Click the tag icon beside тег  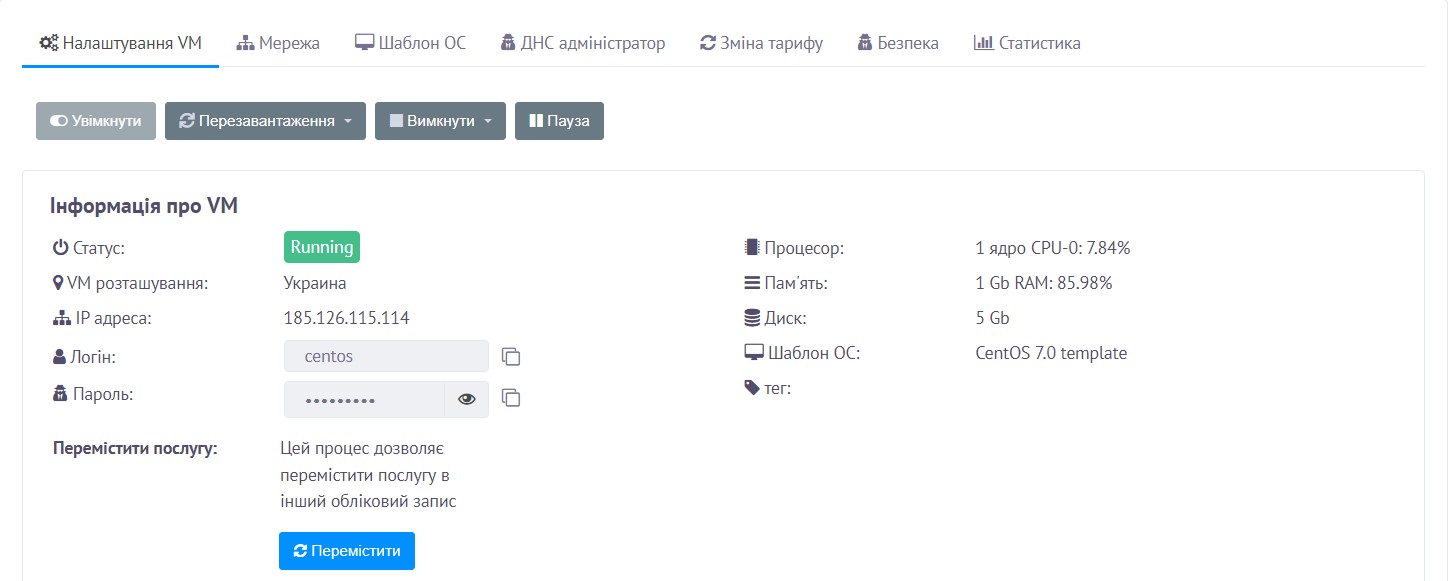click(x=751, y=388)
